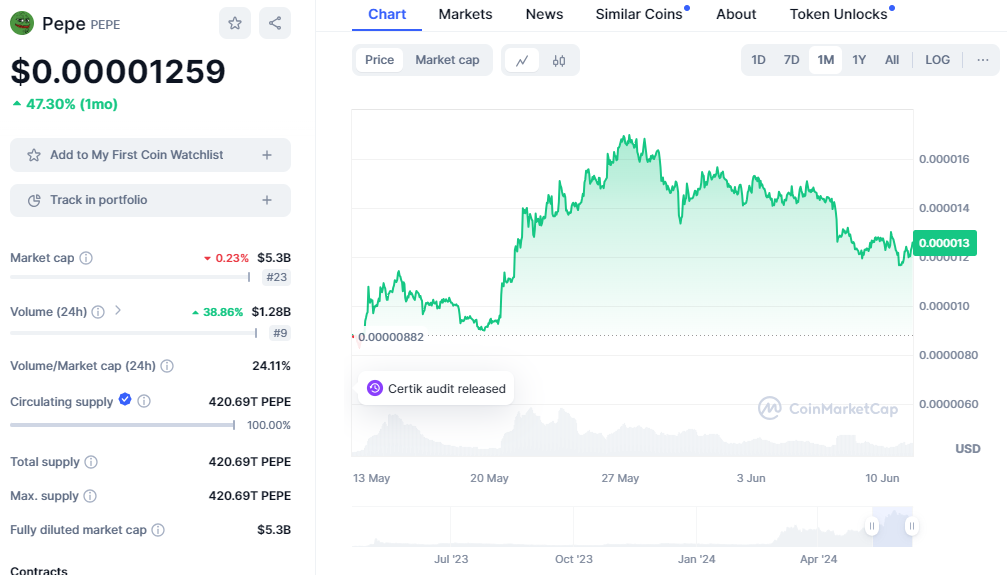Click the share icon next to Pepe
The width and height of the screenshot is (1007, 575).
pyautogui.click(x=275, y=23)
